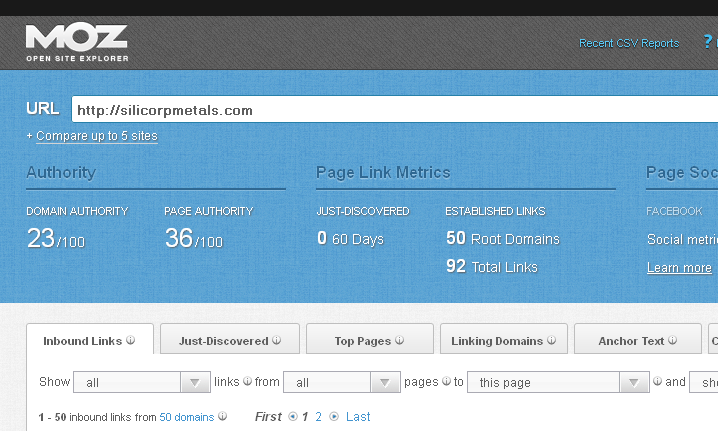The image size is (718, 431).
Task: Click info icon after the word links
Action: 247,381
